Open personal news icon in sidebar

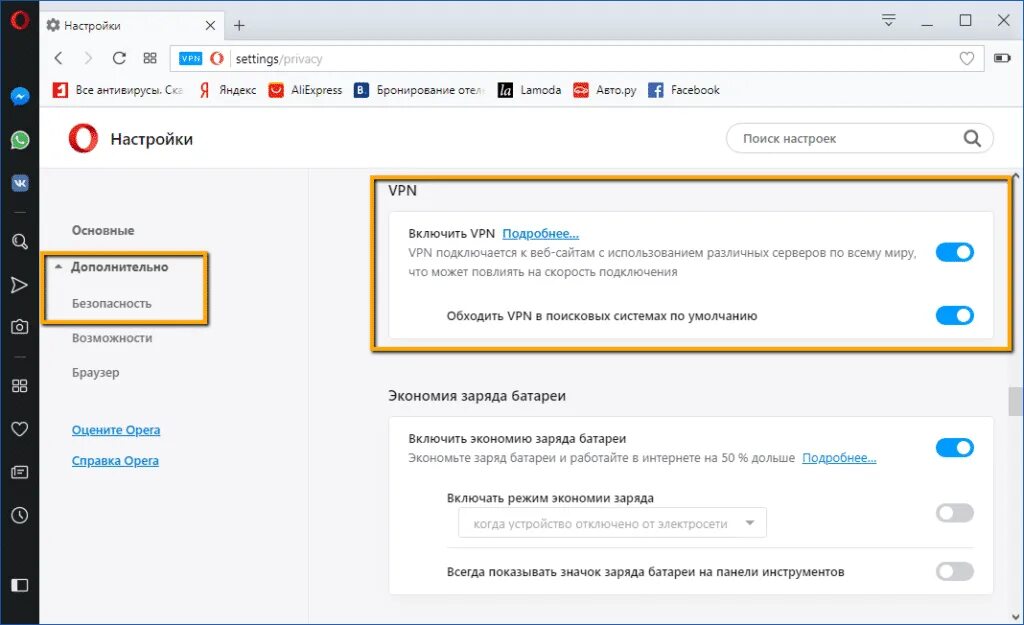pos(20,472)
